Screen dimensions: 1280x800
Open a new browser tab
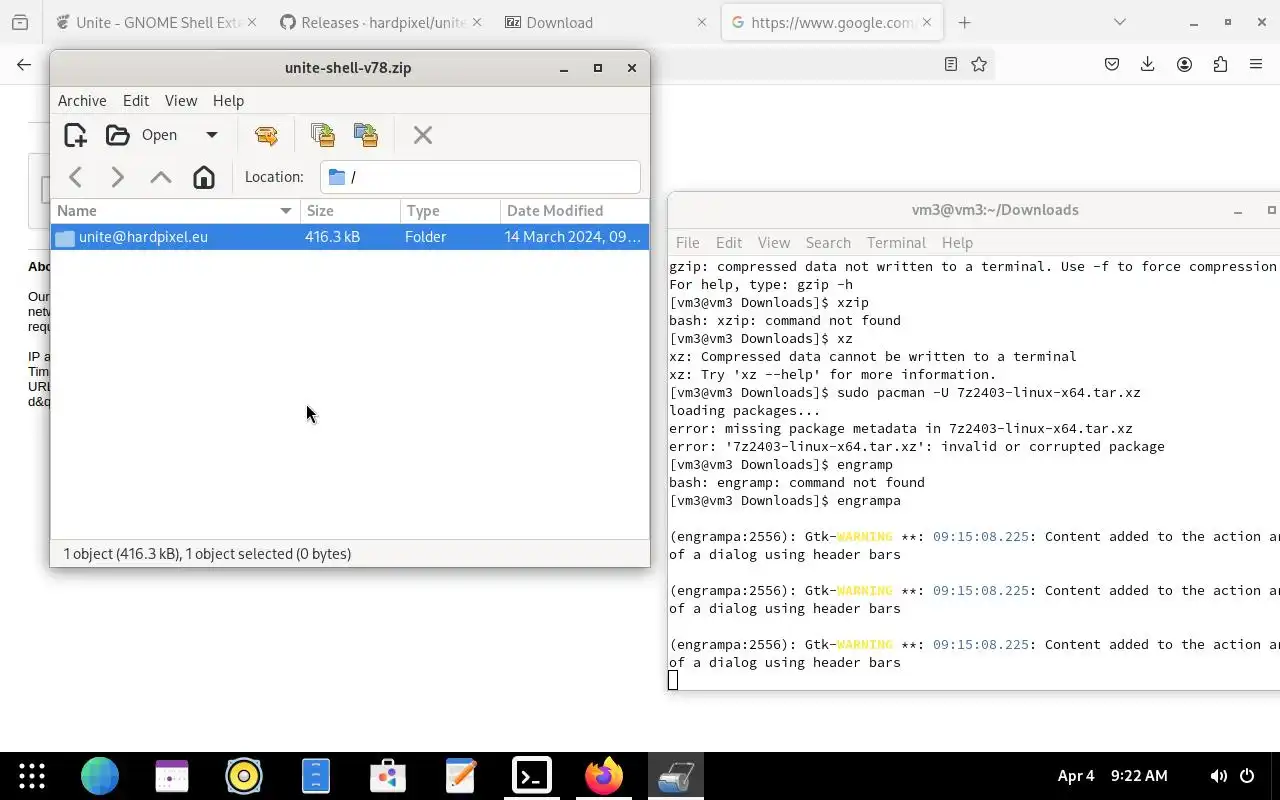pyautogui.click(x=964, y=22)
